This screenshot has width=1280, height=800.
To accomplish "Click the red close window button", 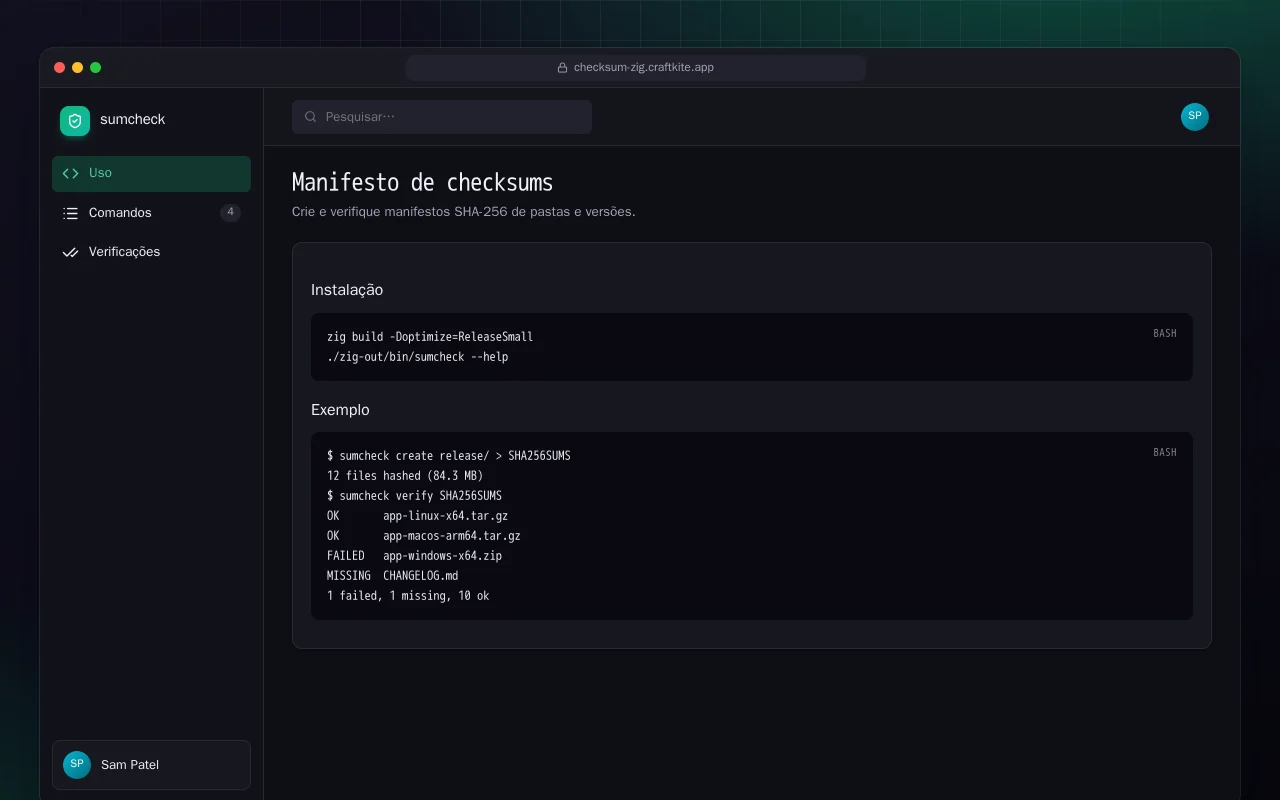I will [x=59, y=68].
